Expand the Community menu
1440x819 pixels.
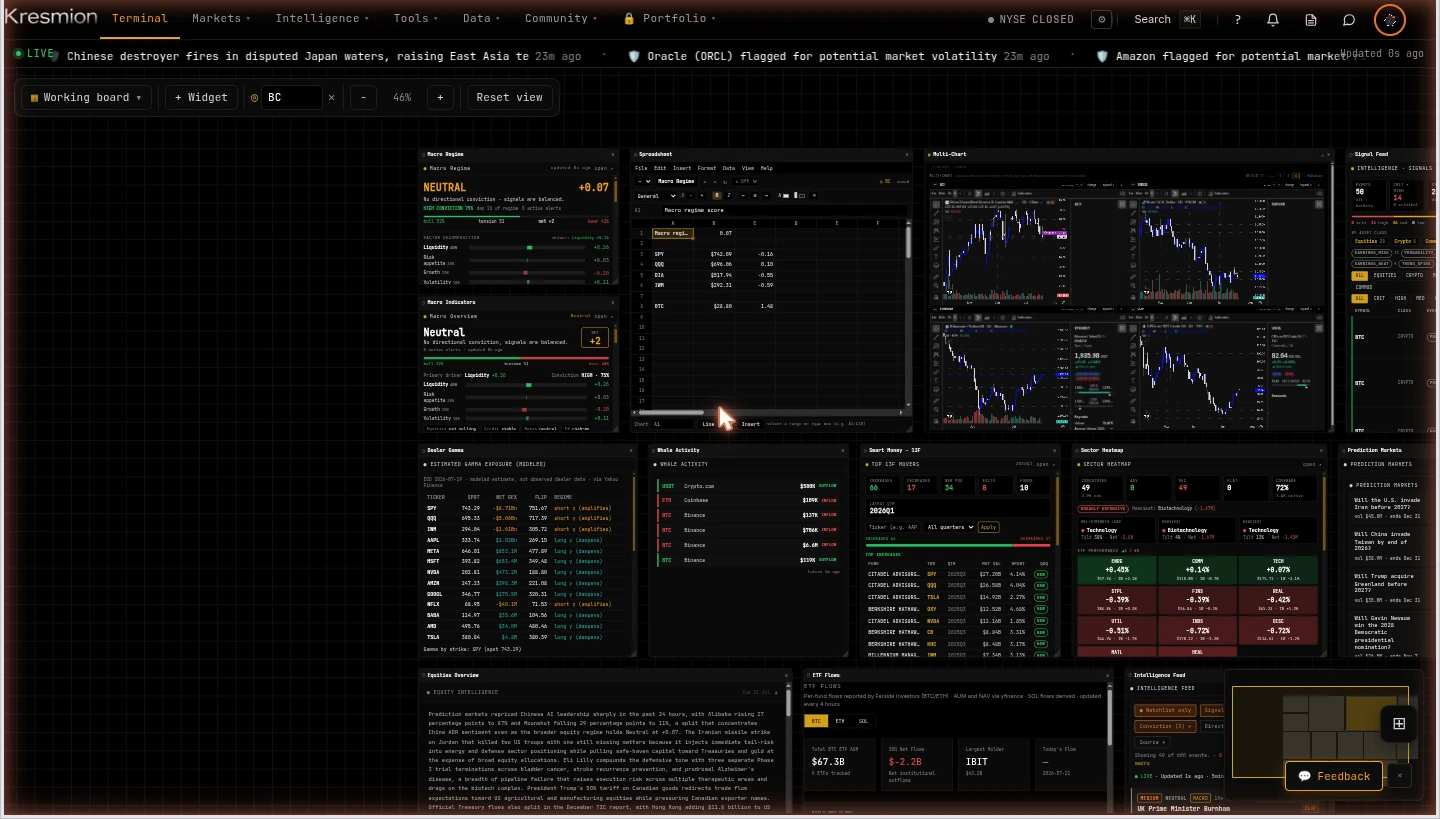point(561,18)
